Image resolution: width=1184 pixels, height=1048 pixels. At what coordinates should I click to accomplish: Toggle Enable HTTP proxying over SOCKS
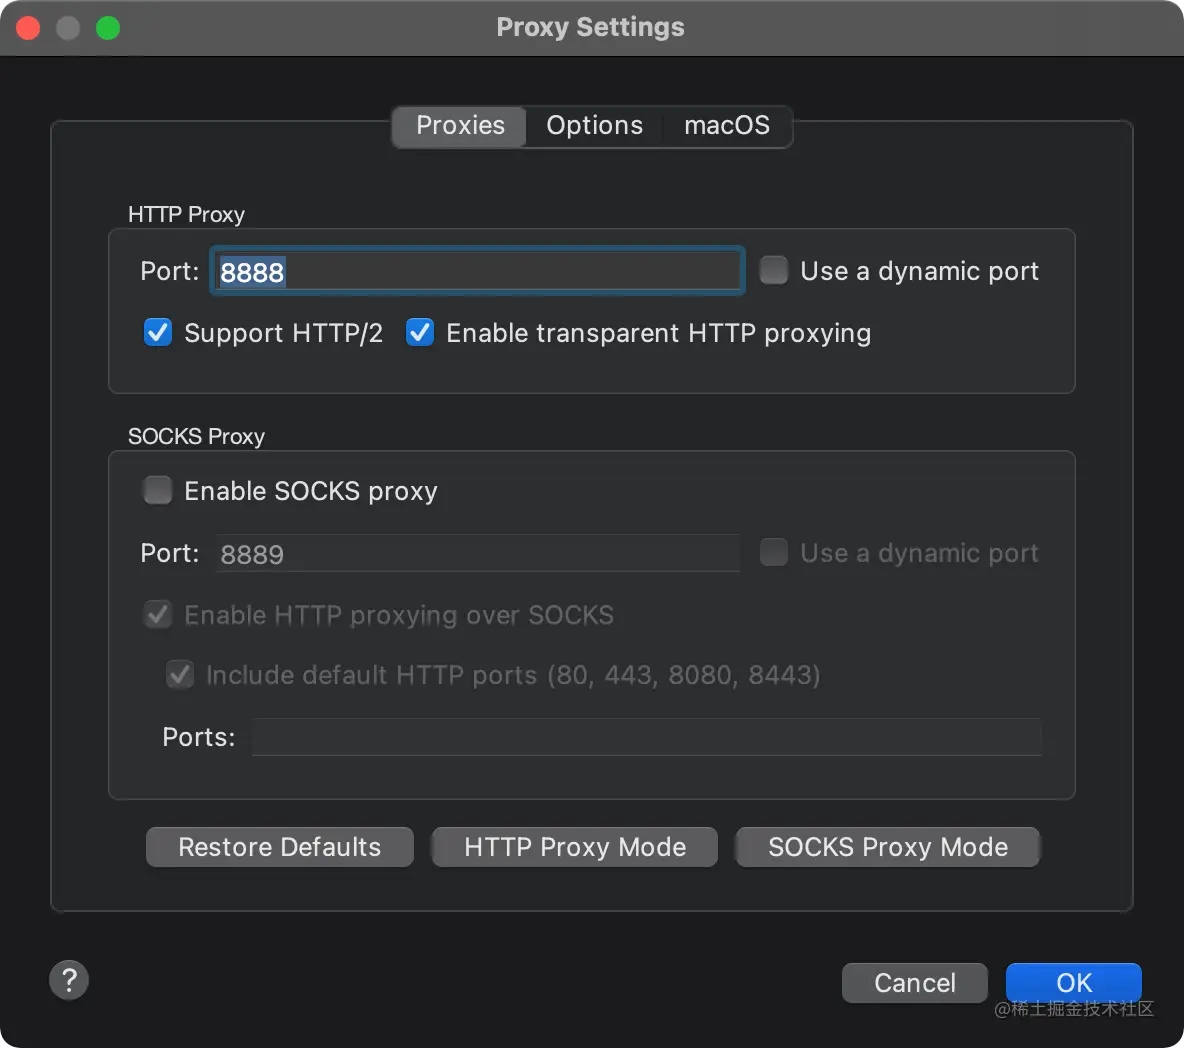coord(158,614)
